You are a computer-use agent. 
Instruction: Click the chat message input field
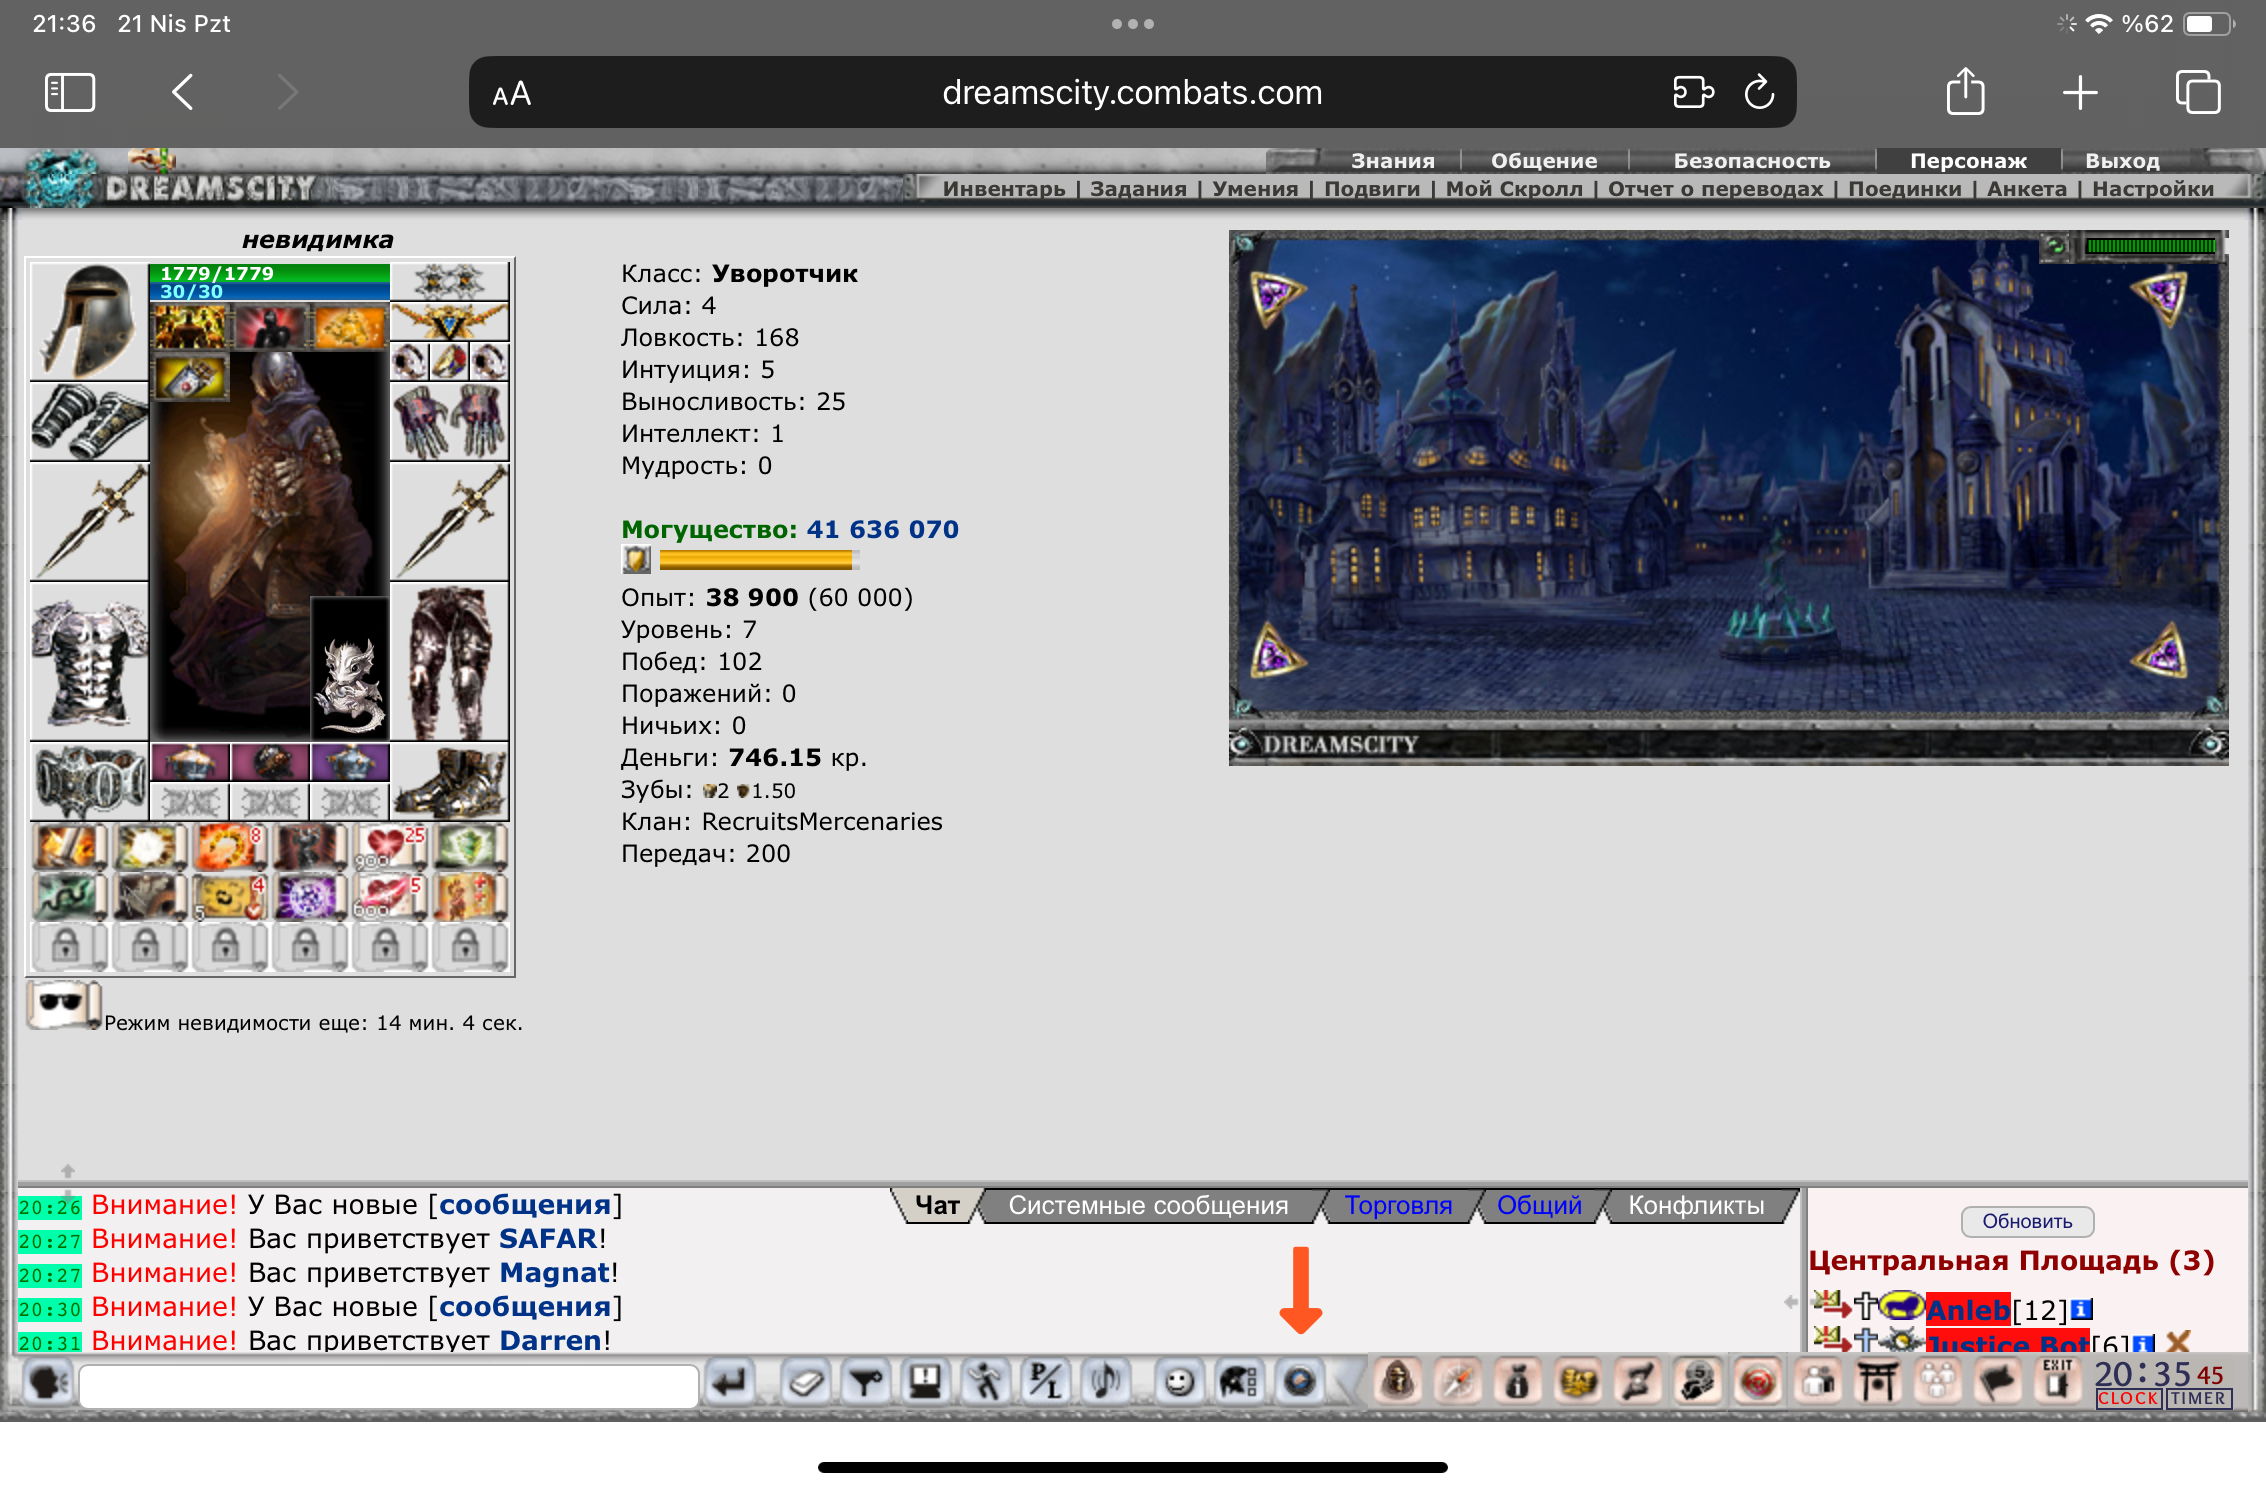388,1386
